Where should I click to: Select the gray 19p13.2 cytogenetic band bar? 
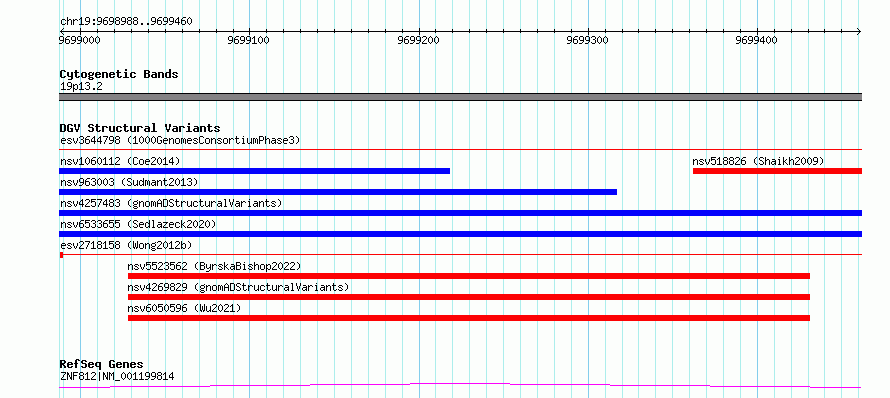point(461,97)
